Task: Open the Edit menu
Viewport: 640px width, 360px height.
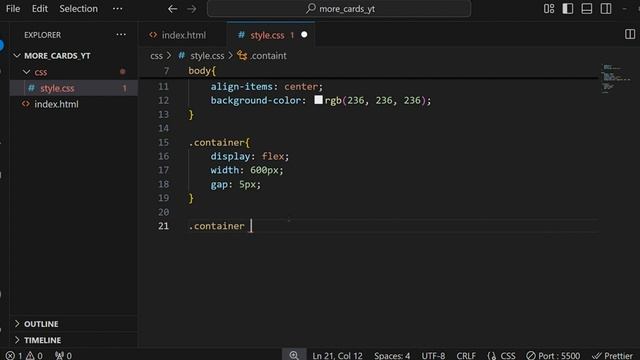Action: pyautogui.click(x=40, y=9)
